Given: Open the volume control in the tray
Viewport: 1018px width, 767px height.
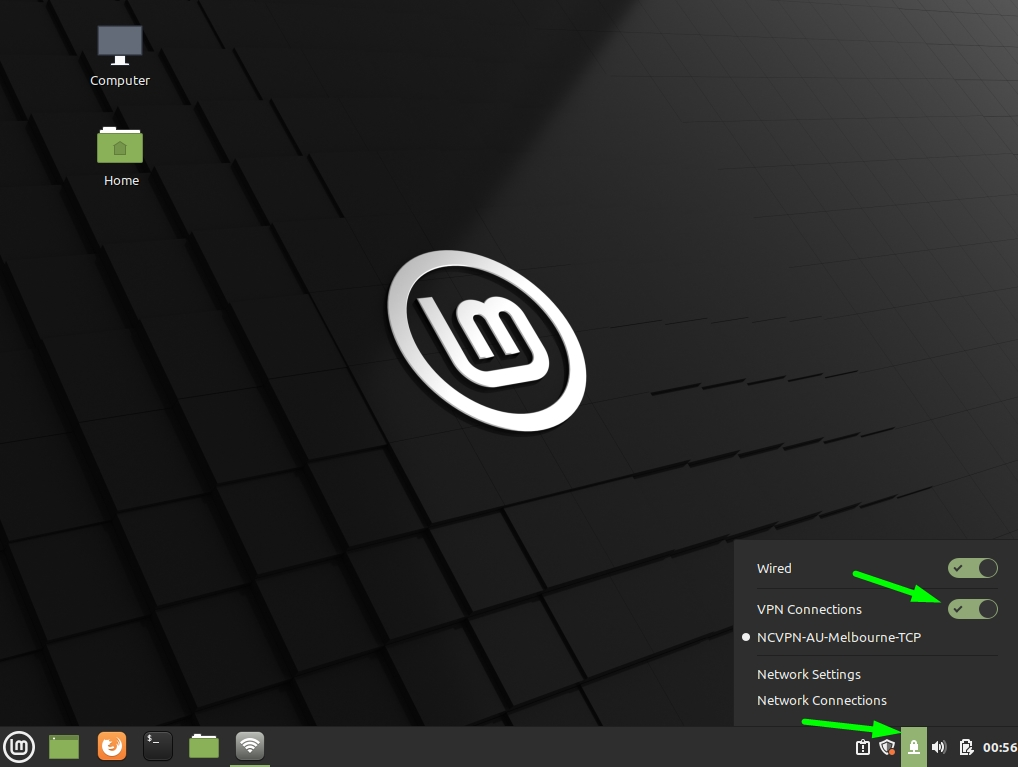Looking at the screenshot, I should tap(938, 747).
